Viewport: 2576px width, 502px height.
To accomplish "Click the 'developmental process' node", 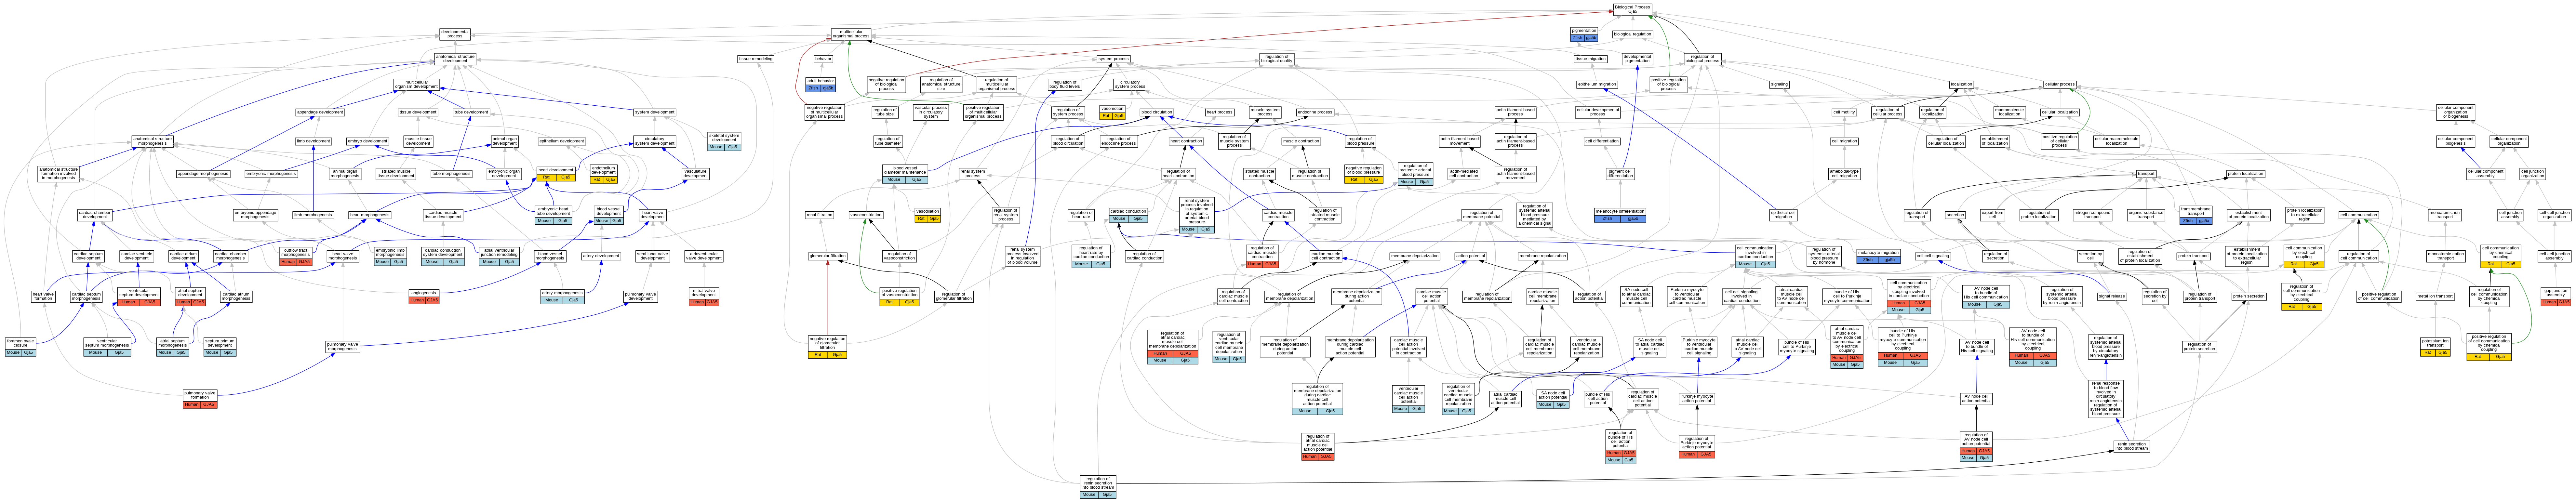I will pos(455,34).
